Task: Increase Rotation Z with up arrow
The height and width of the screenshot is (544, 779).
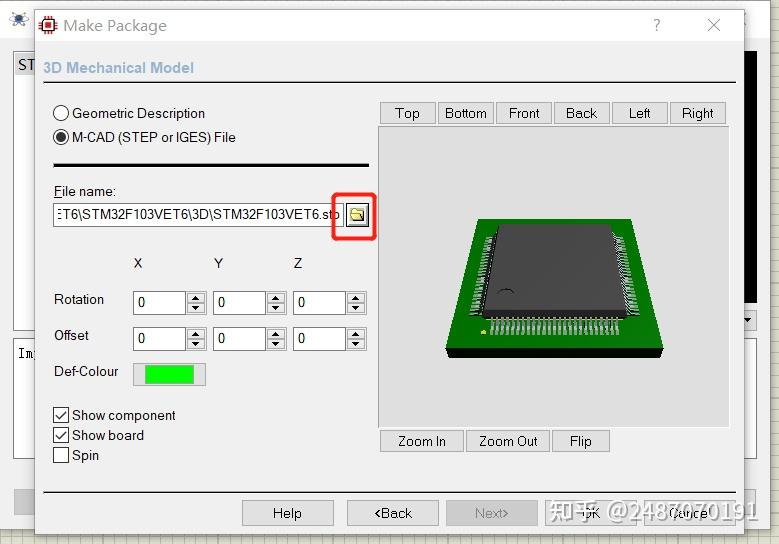Action: (x=356, y=298)
